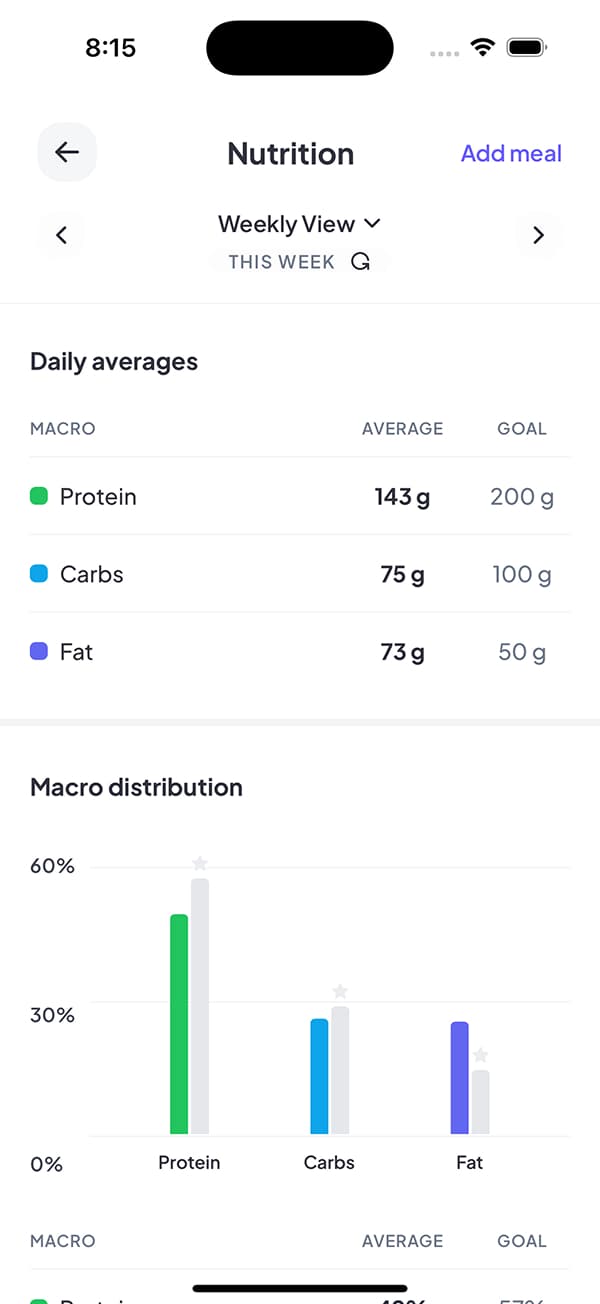The image size is (600, 1304).
Task: Select the Nutrition header title
Action: pos(290,153)
